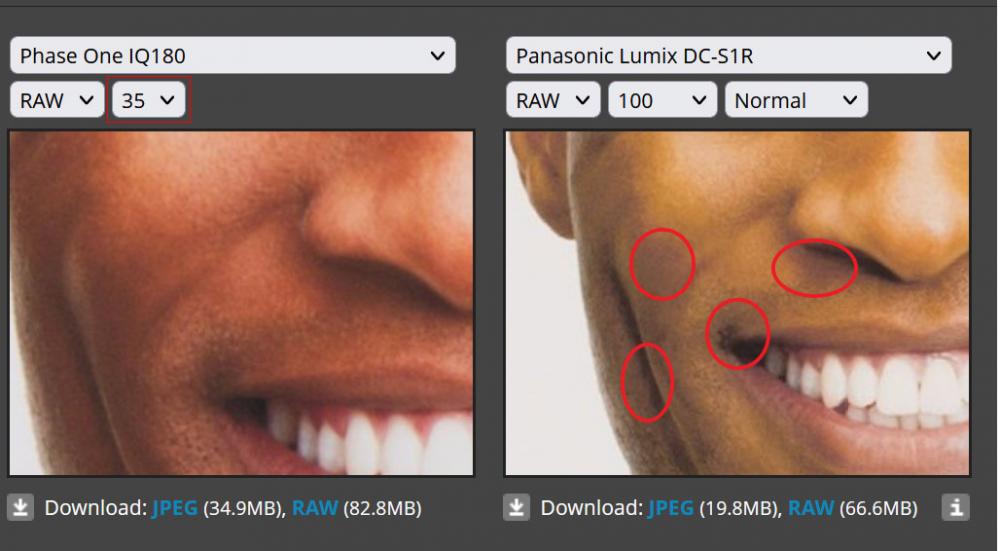Open the Phase One IQ180 camera dropdown
This screenshot has width=1000, height=551.
233,55
